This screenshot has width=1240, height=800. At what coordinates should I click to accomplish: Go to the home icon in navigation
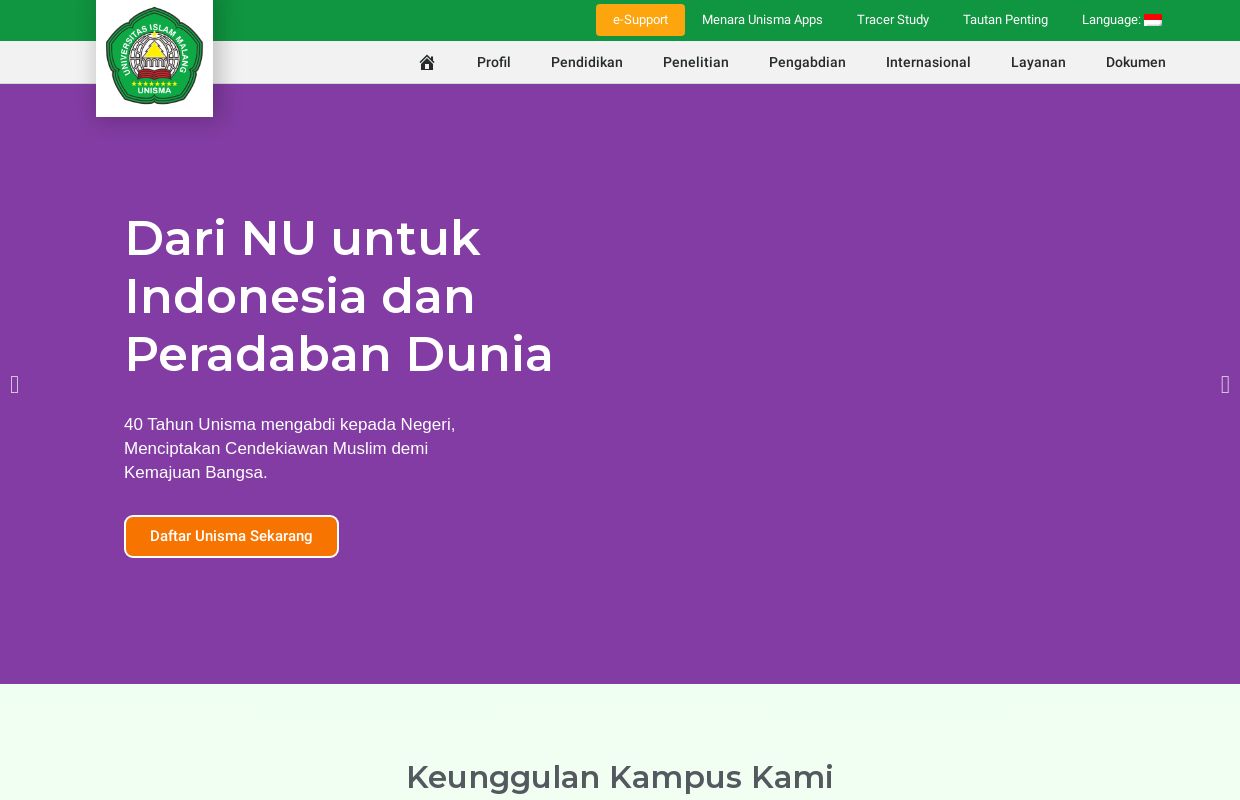(427, 62)
